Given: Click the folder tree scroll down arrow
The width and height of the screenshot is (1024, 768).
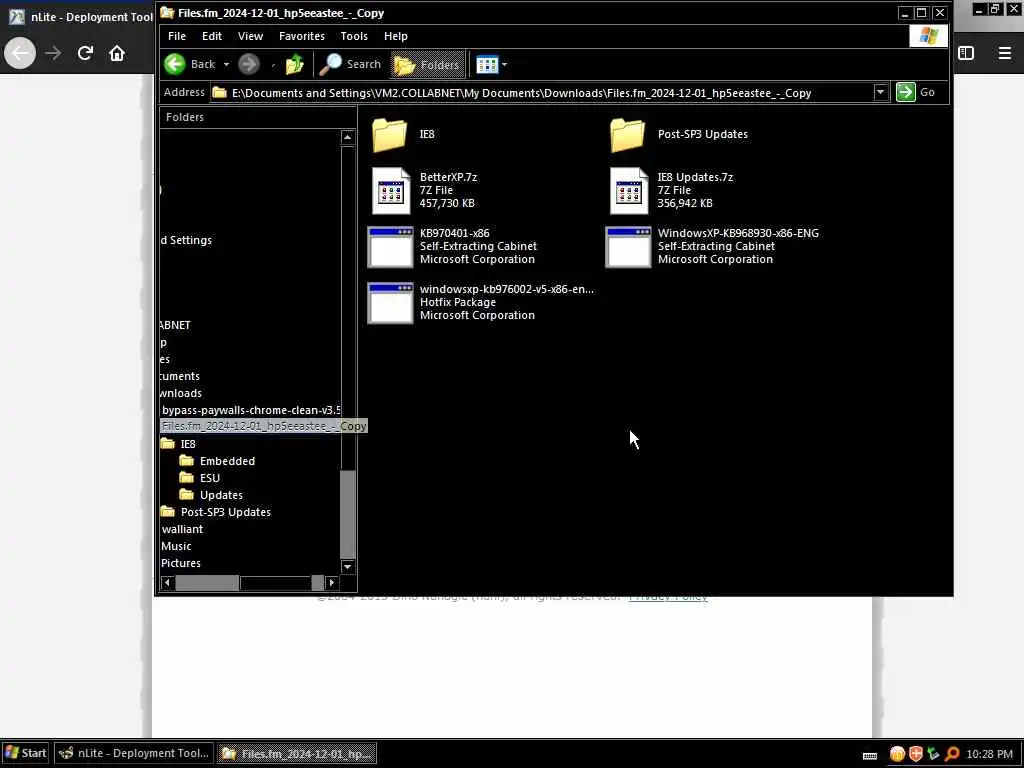Looking at the screenshot, I should pyautogui.click(x=347, y=566).
